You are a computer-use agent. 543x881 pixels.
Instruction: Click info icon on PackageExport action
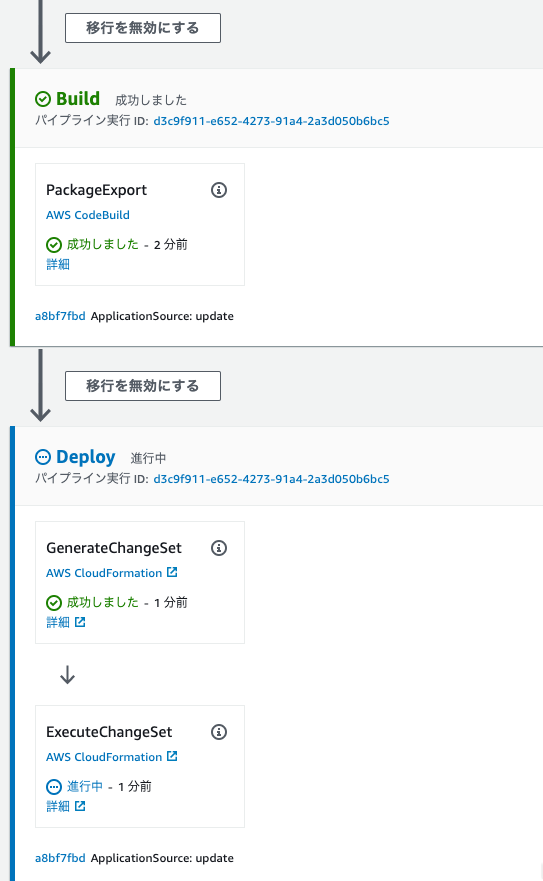tap(219, 190)
